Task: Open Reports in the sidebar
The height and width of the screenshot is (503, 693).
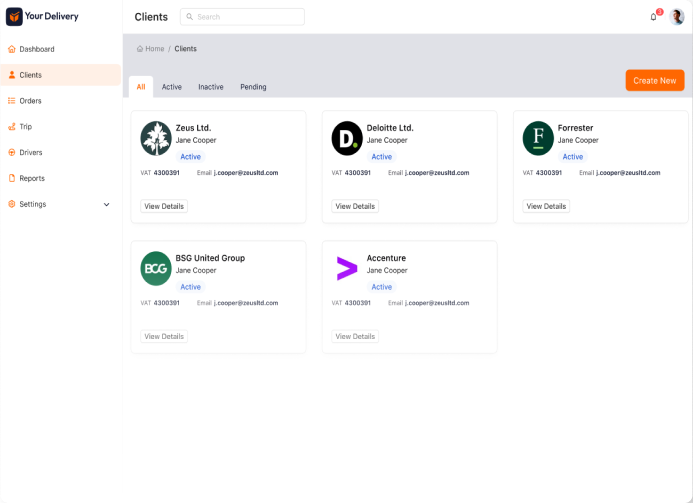Action: click(x=61, y=178)
